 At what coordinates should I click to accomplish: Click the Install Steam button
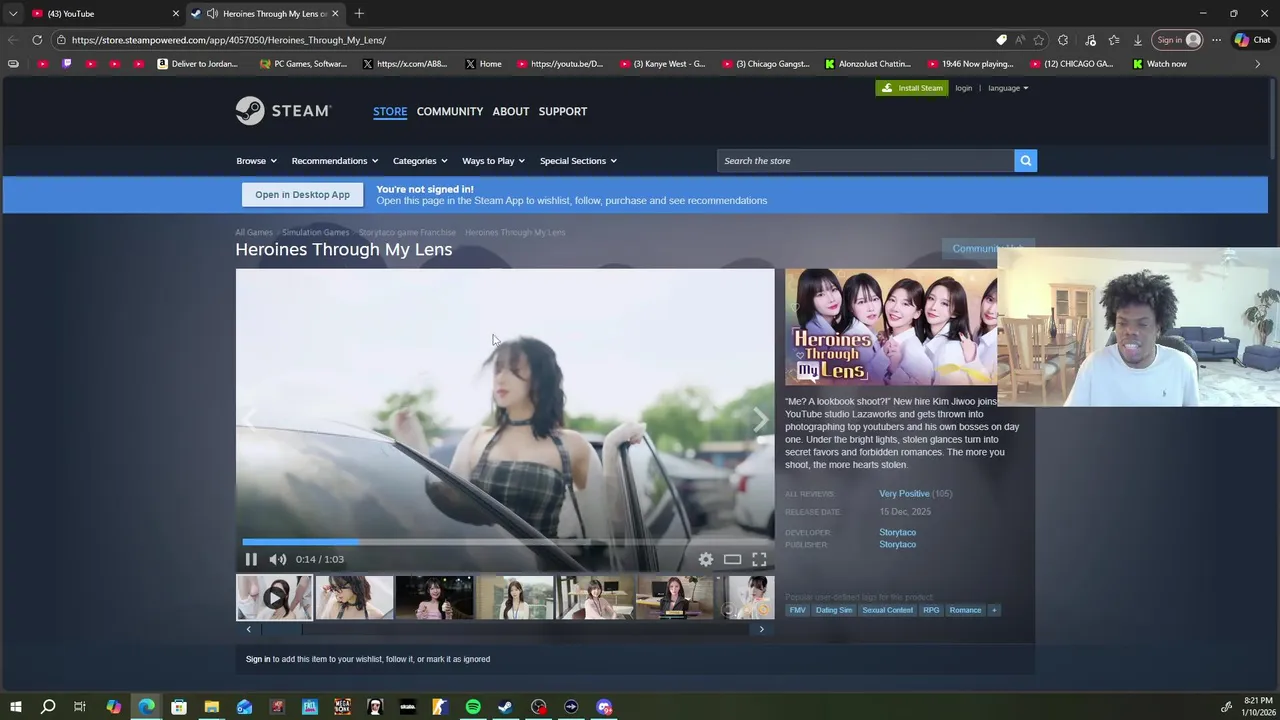click(x=912, y=88)
